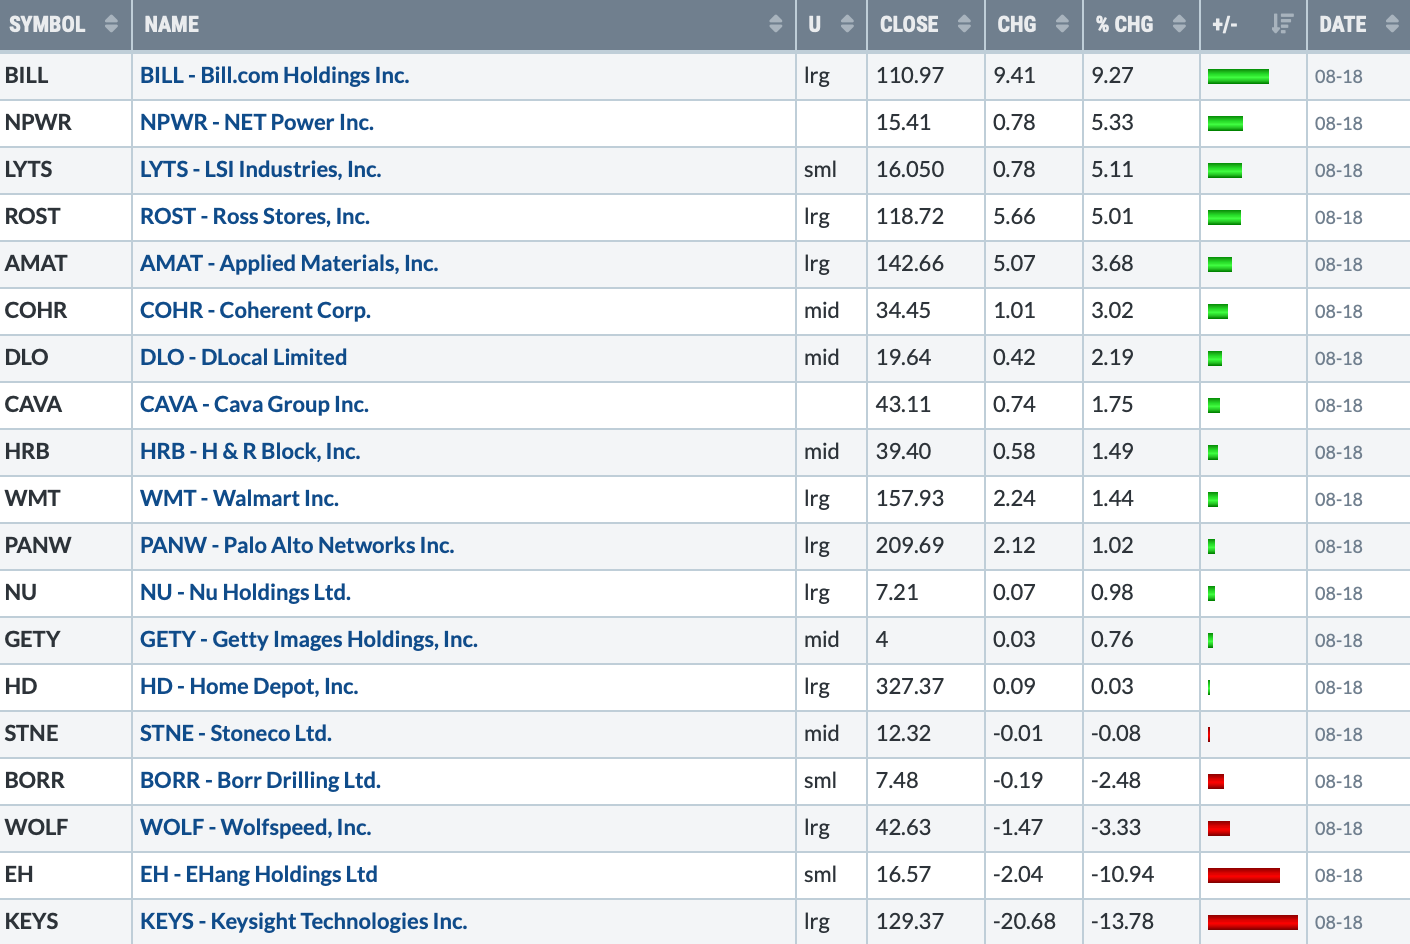Click the +/- descending sort icon

[x=1282, y=24]
